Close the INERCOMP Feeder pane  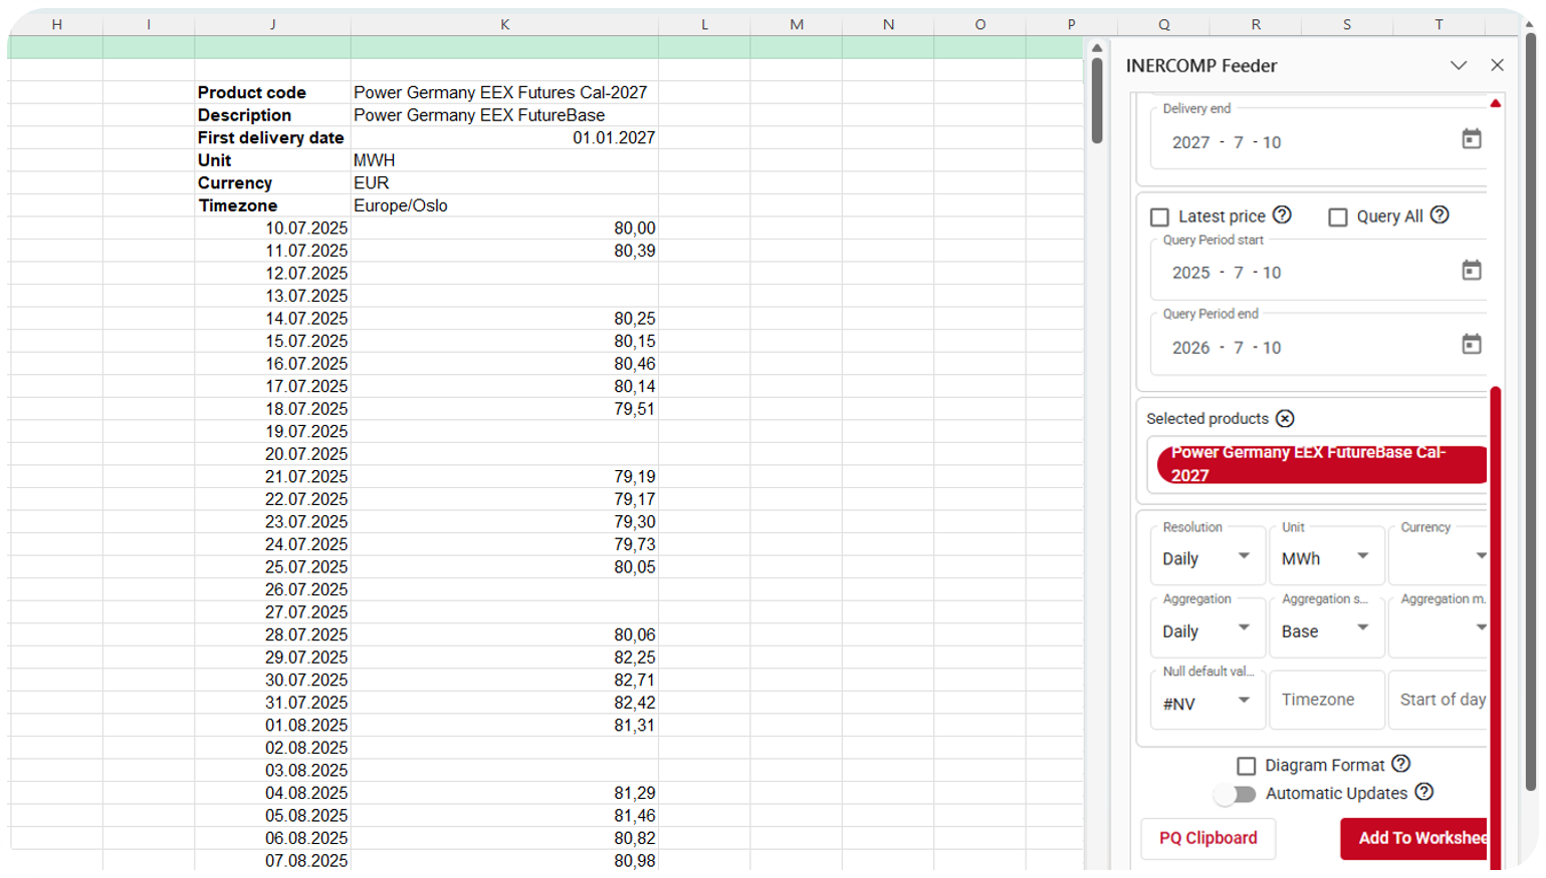[1497, 65]
